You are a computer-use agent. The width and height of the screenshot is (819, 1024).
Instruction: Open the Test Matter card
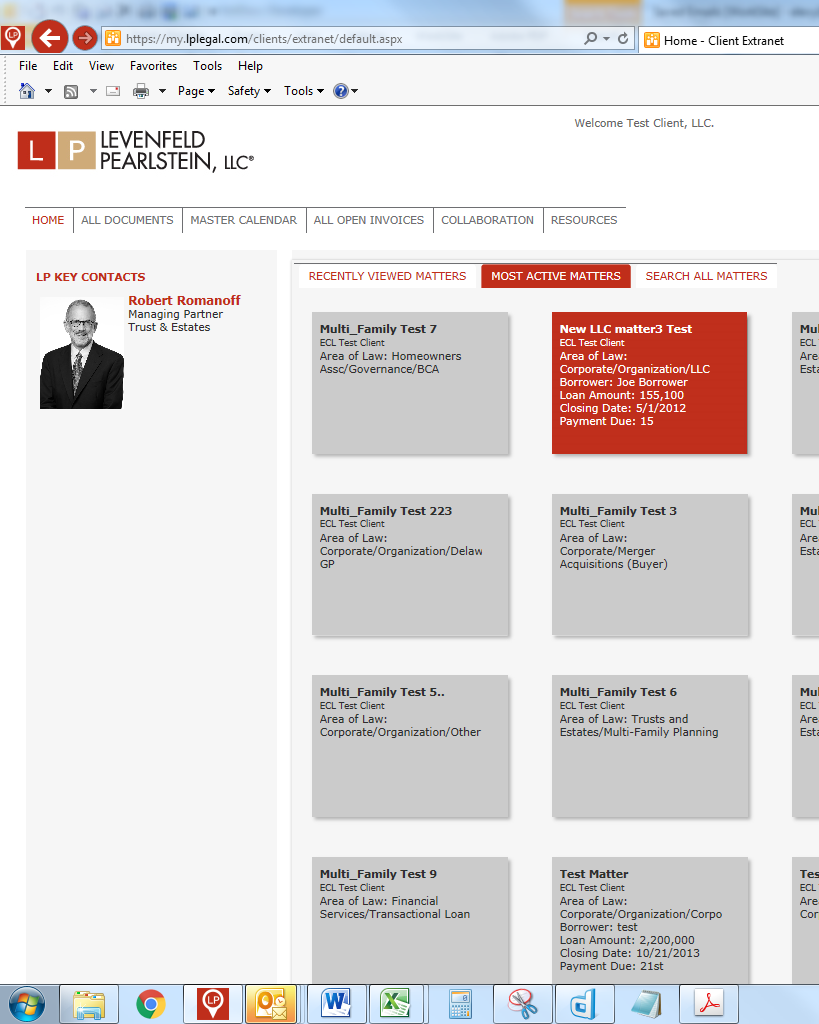[650, 921]
